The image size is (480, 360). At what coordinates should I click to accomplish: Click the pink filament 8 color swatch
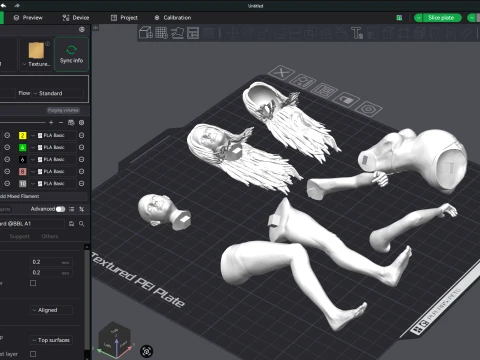22,171
